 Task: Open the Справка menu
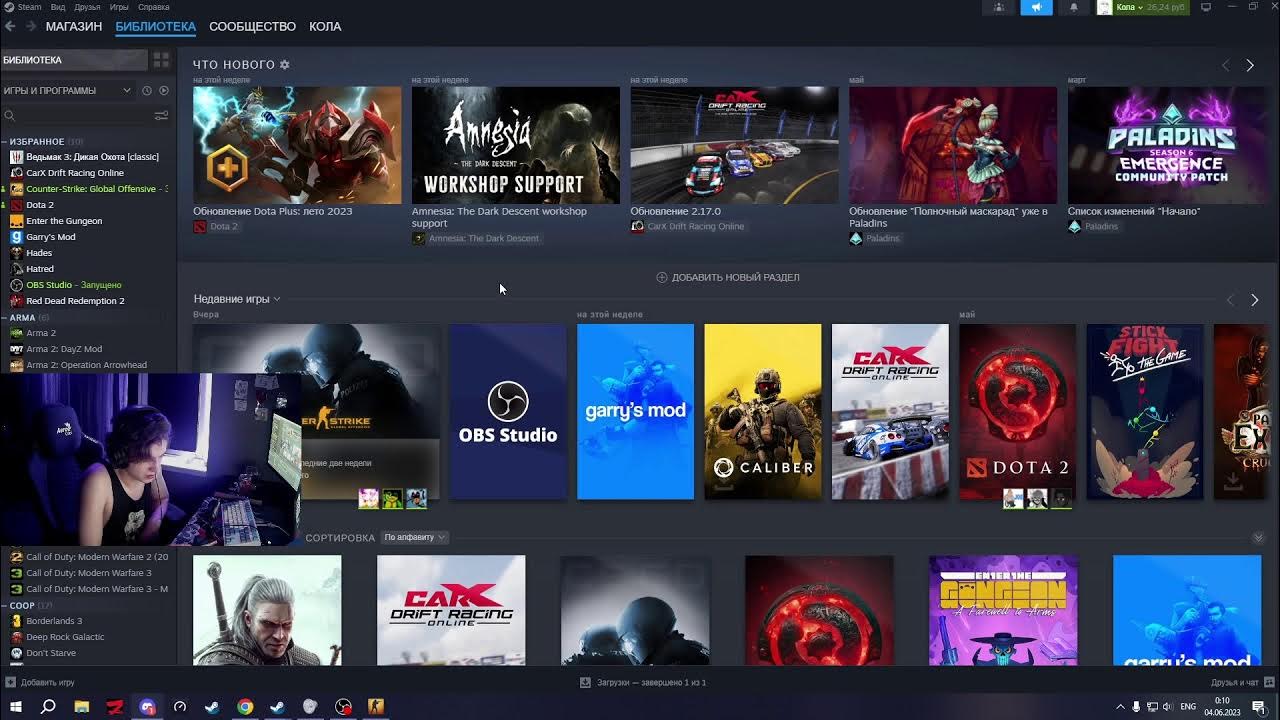click(153, 7)
